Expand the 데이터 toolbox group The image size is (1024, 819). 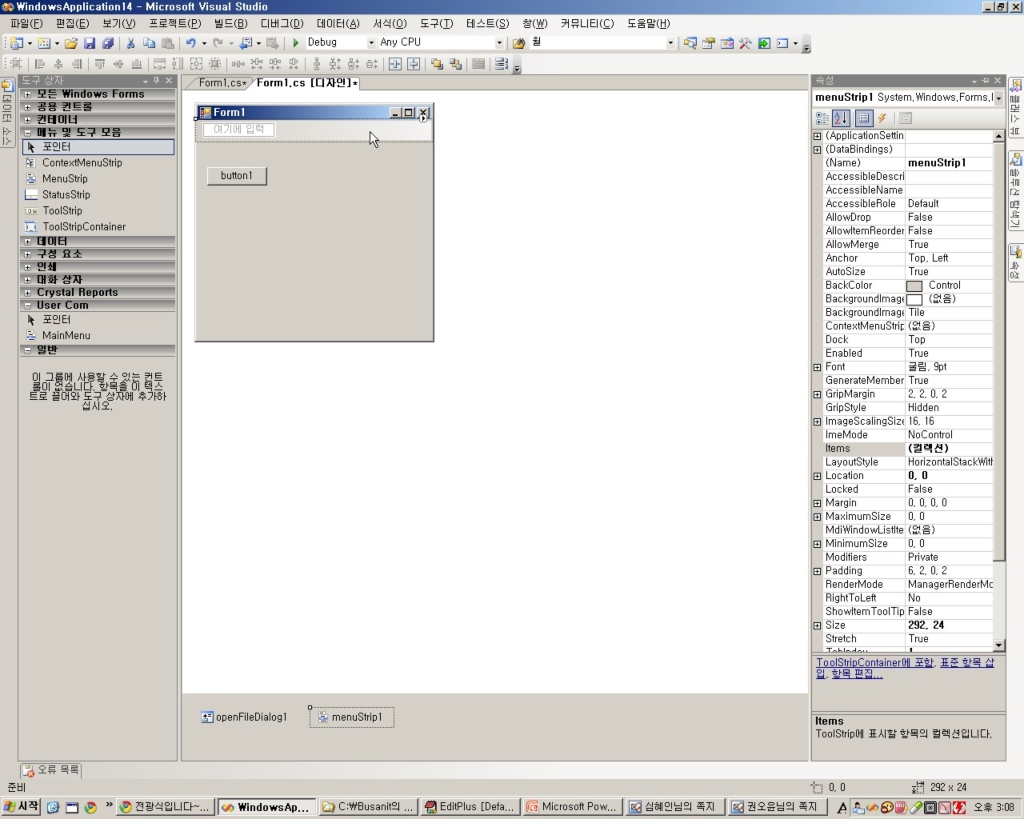27,242
